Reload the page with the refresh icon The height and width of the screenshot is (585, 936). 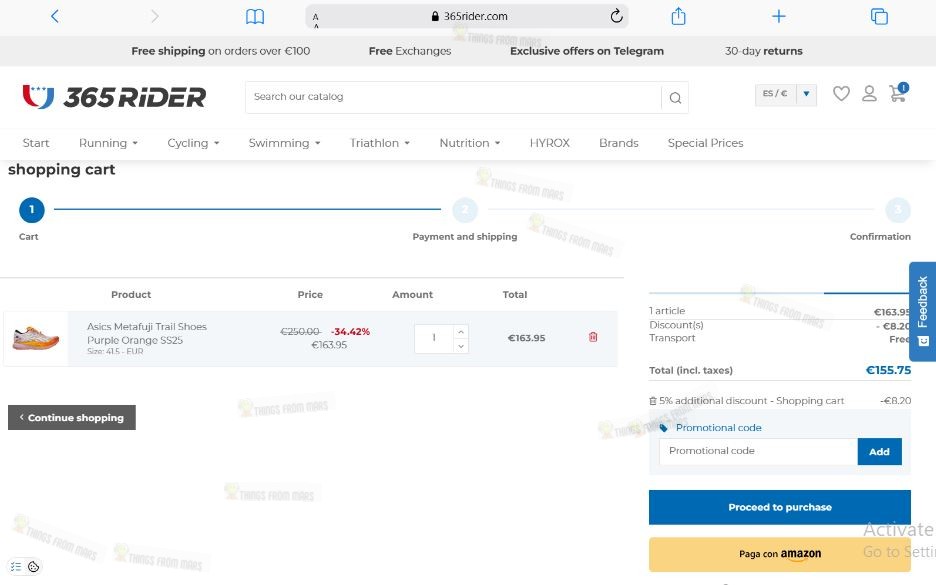click(x=617, y=16)
